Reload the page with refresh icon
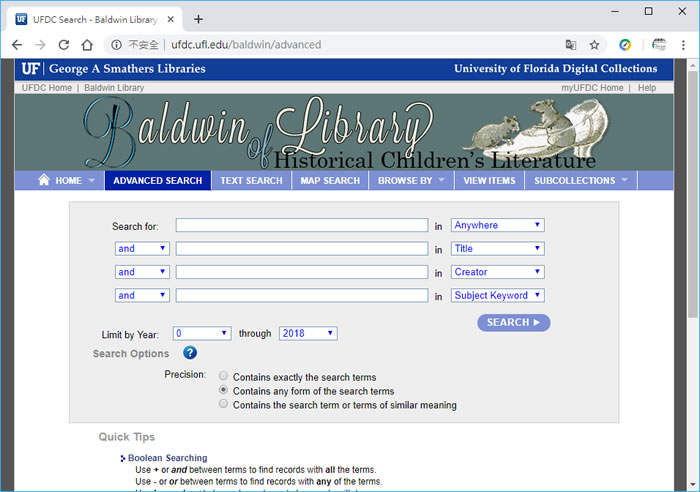 click(64, 45)
